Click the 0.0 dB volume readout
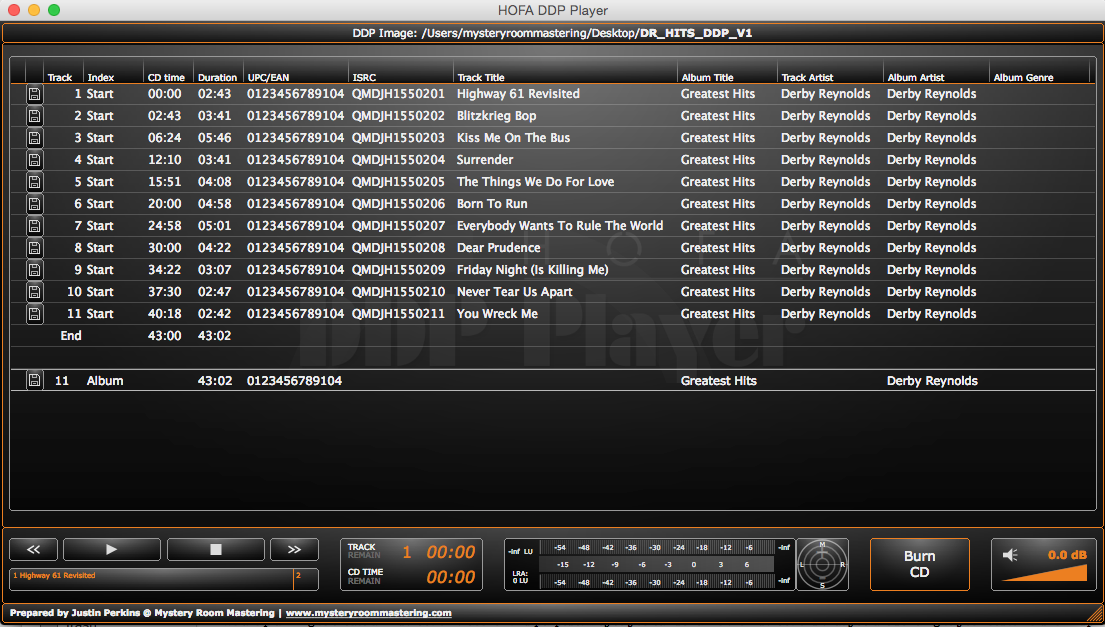1105x627 pixels. 1067,554
